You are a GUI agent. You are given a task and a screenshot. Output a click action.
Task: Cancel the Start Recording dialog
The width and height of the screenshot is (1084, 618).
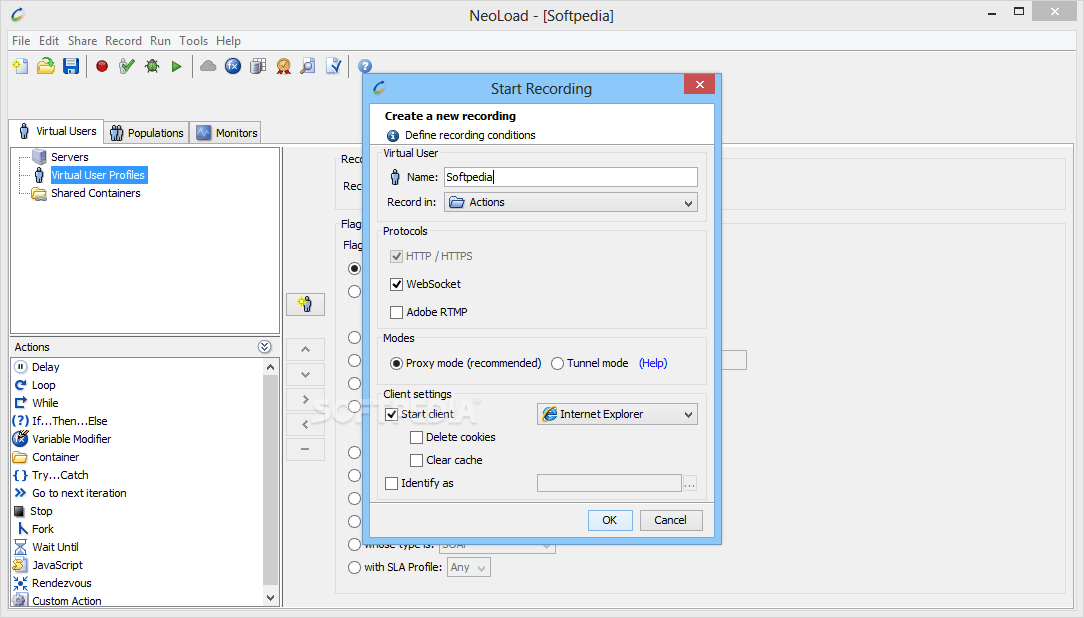[671, 521]
